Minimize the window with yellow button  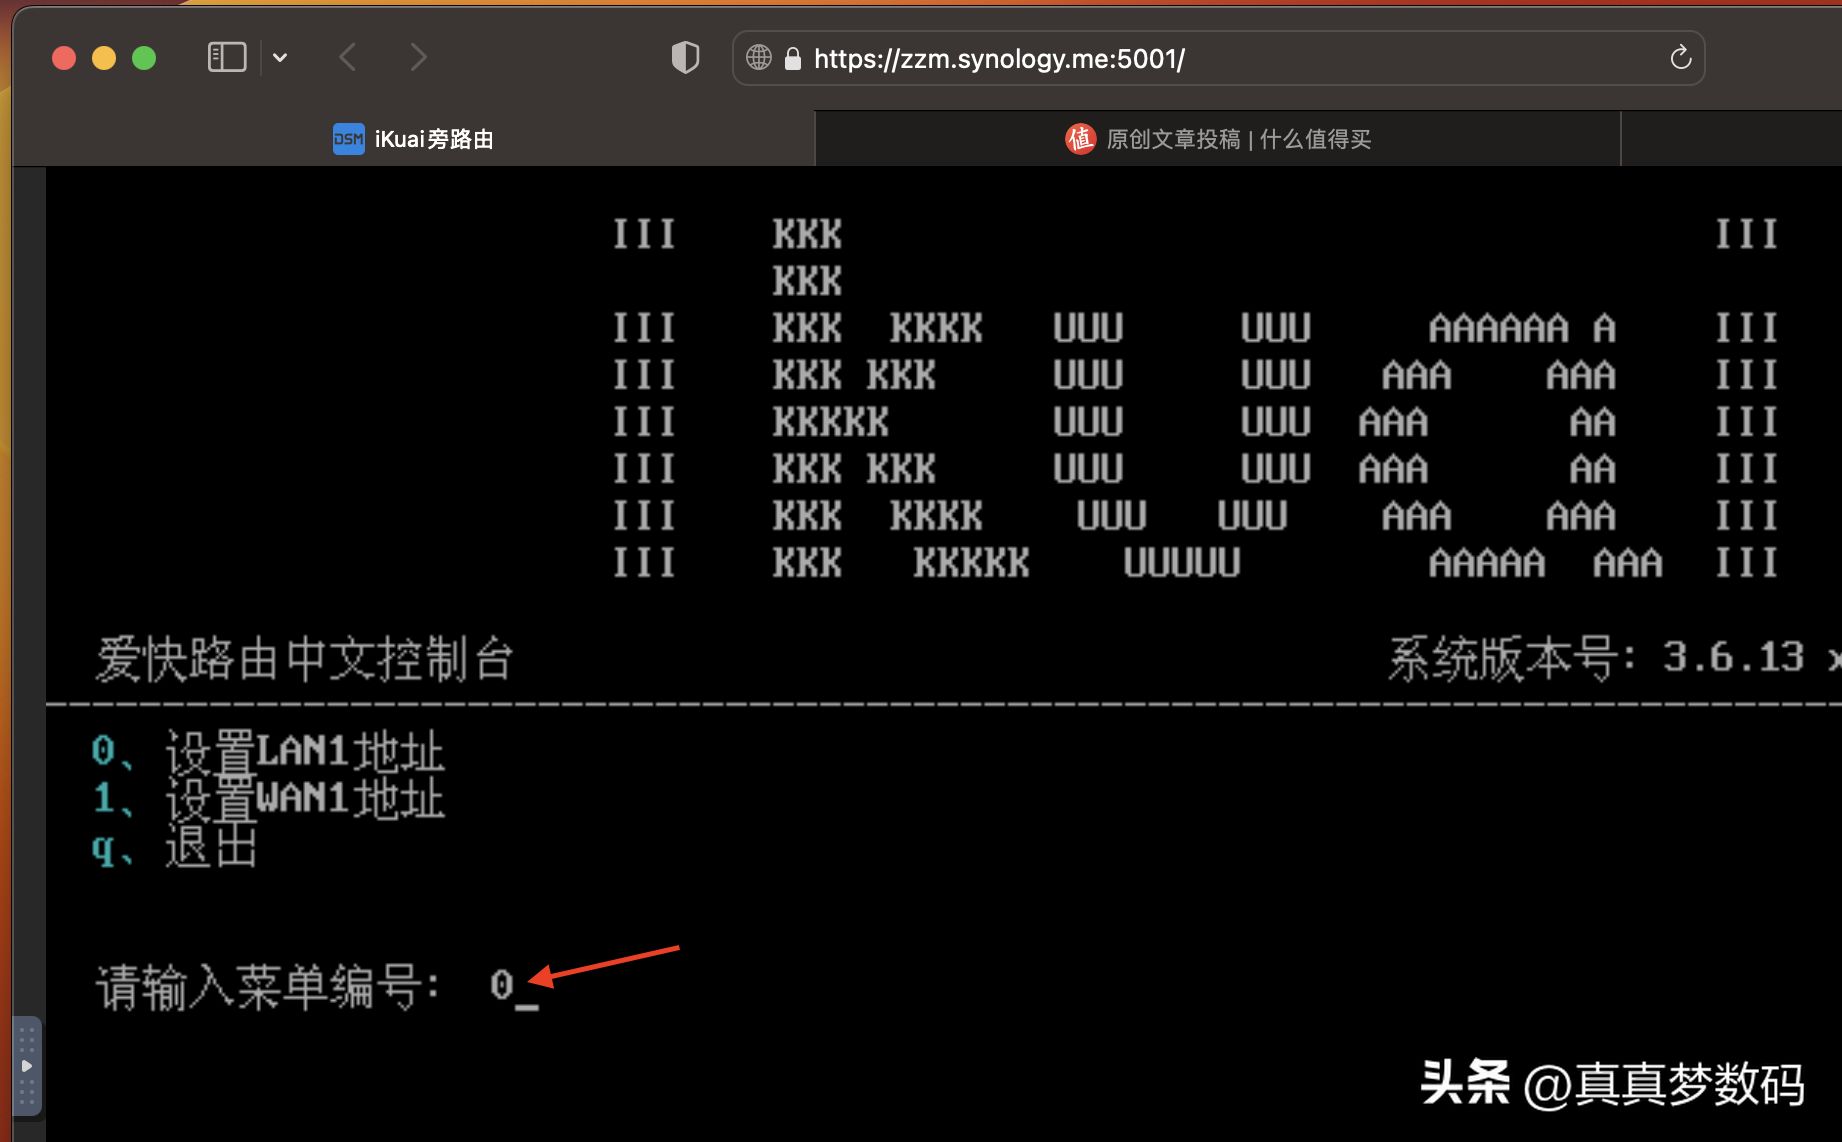point(104,58)
